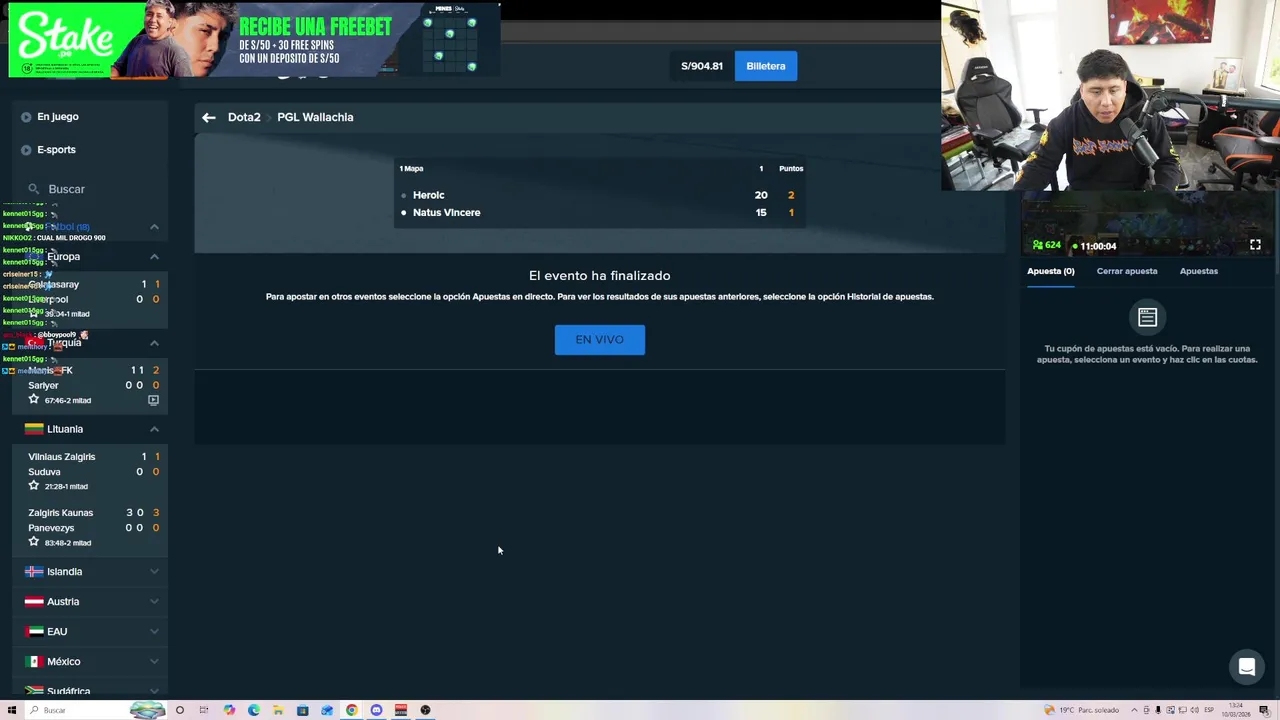Open the Windows Start menu
The width and height of the screenshot is (1280, 720).
coord(12,710)
